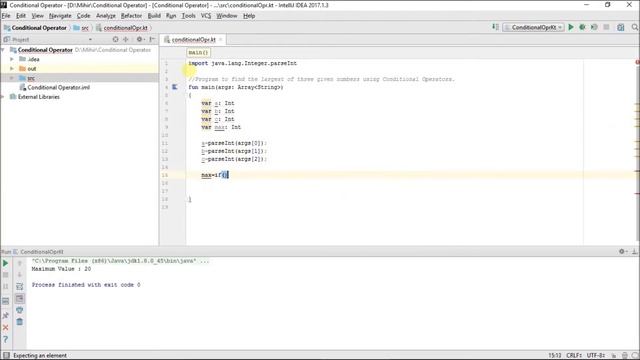The image size is (640, 360).
Task: Click the stop icon in the top toolbar
Action: pyautogui.click(x=606, y=27)
